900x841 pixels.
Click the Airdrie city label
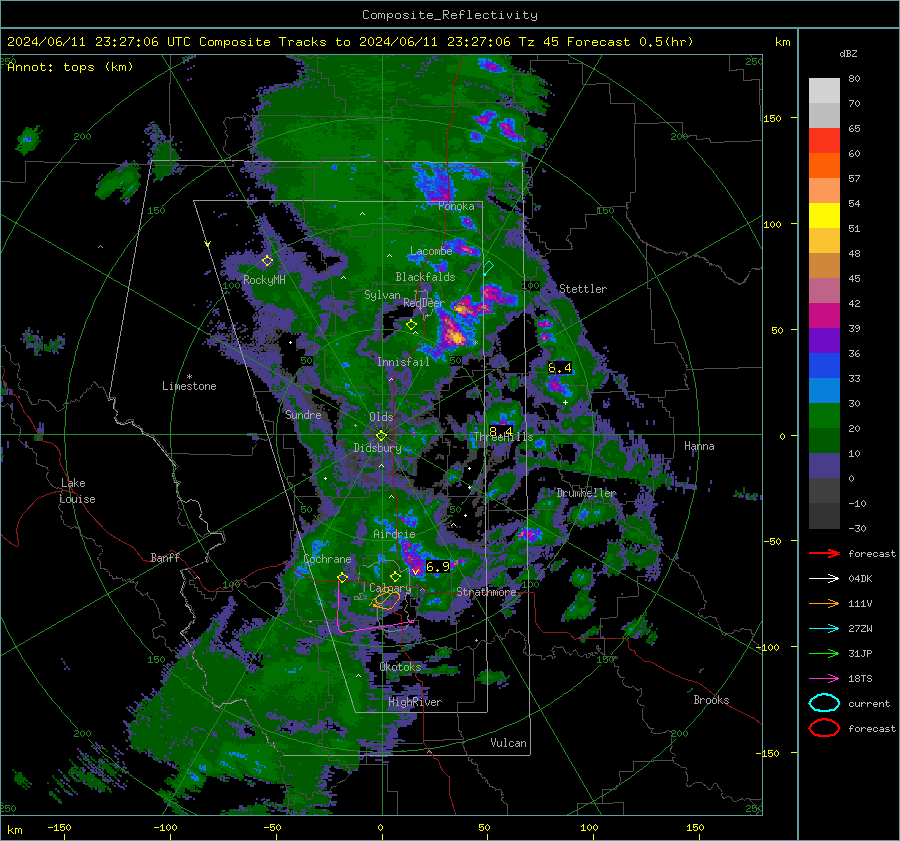[394, 534]
